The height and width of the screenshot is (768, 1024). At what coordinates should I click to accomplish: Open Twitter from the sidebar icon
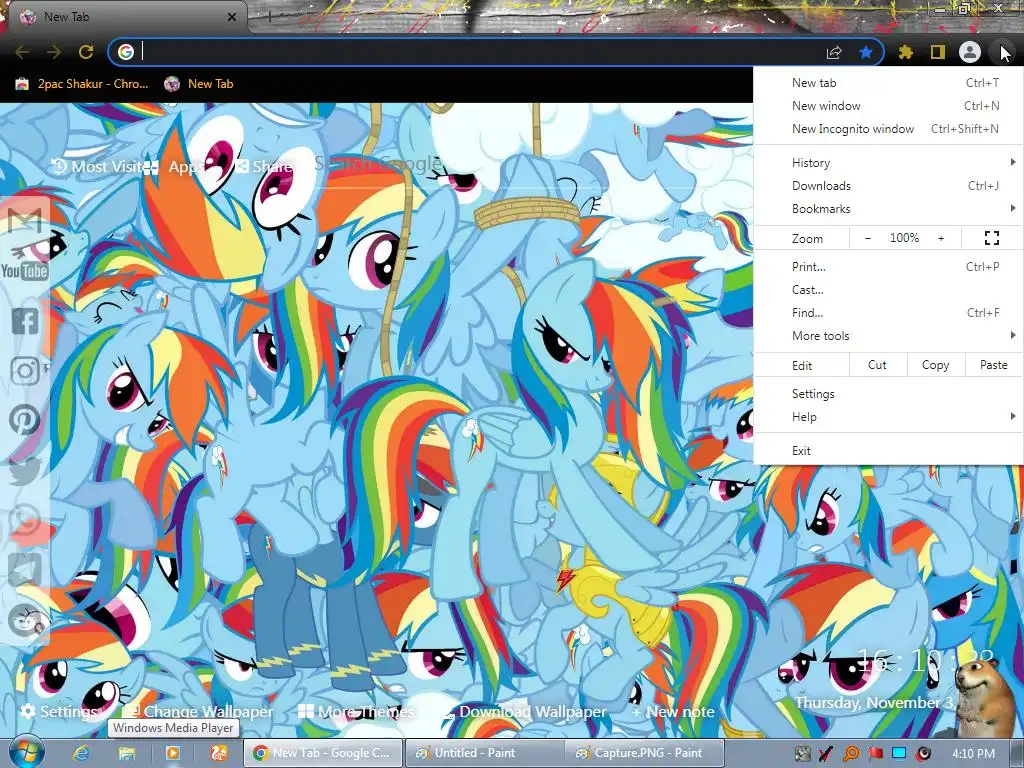(x=25, y=470)
